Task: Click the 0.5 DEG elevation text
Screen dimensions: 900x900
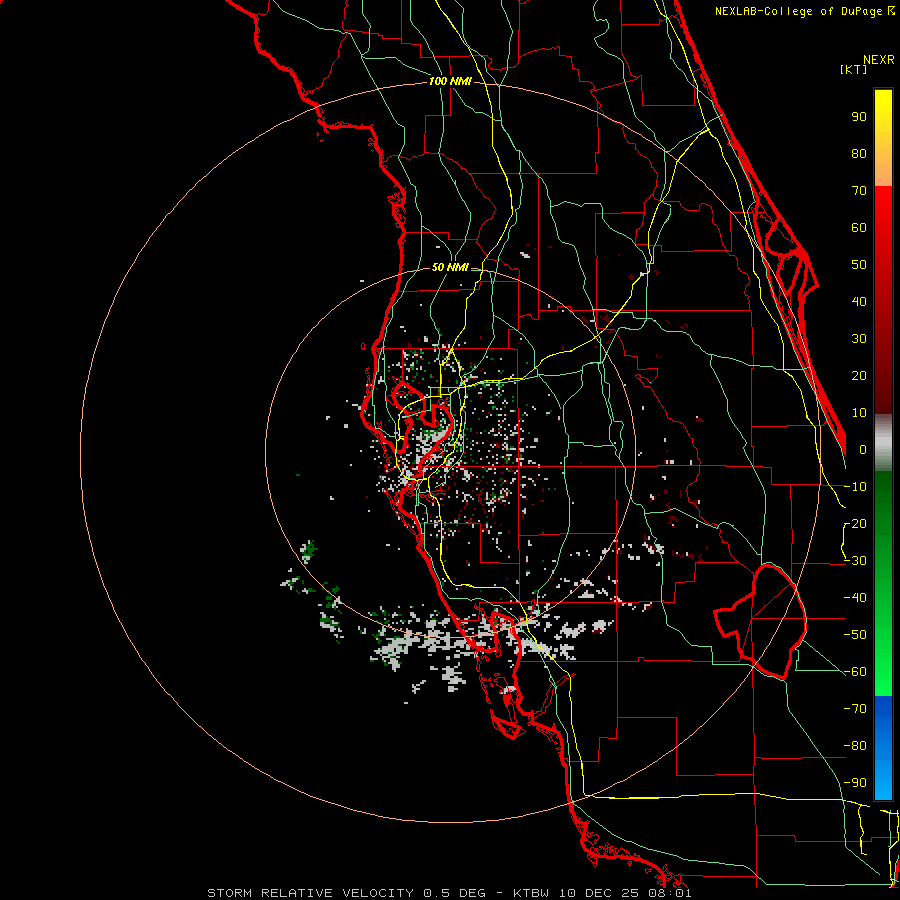Action: pyautogui.click(x=455, y=893)
